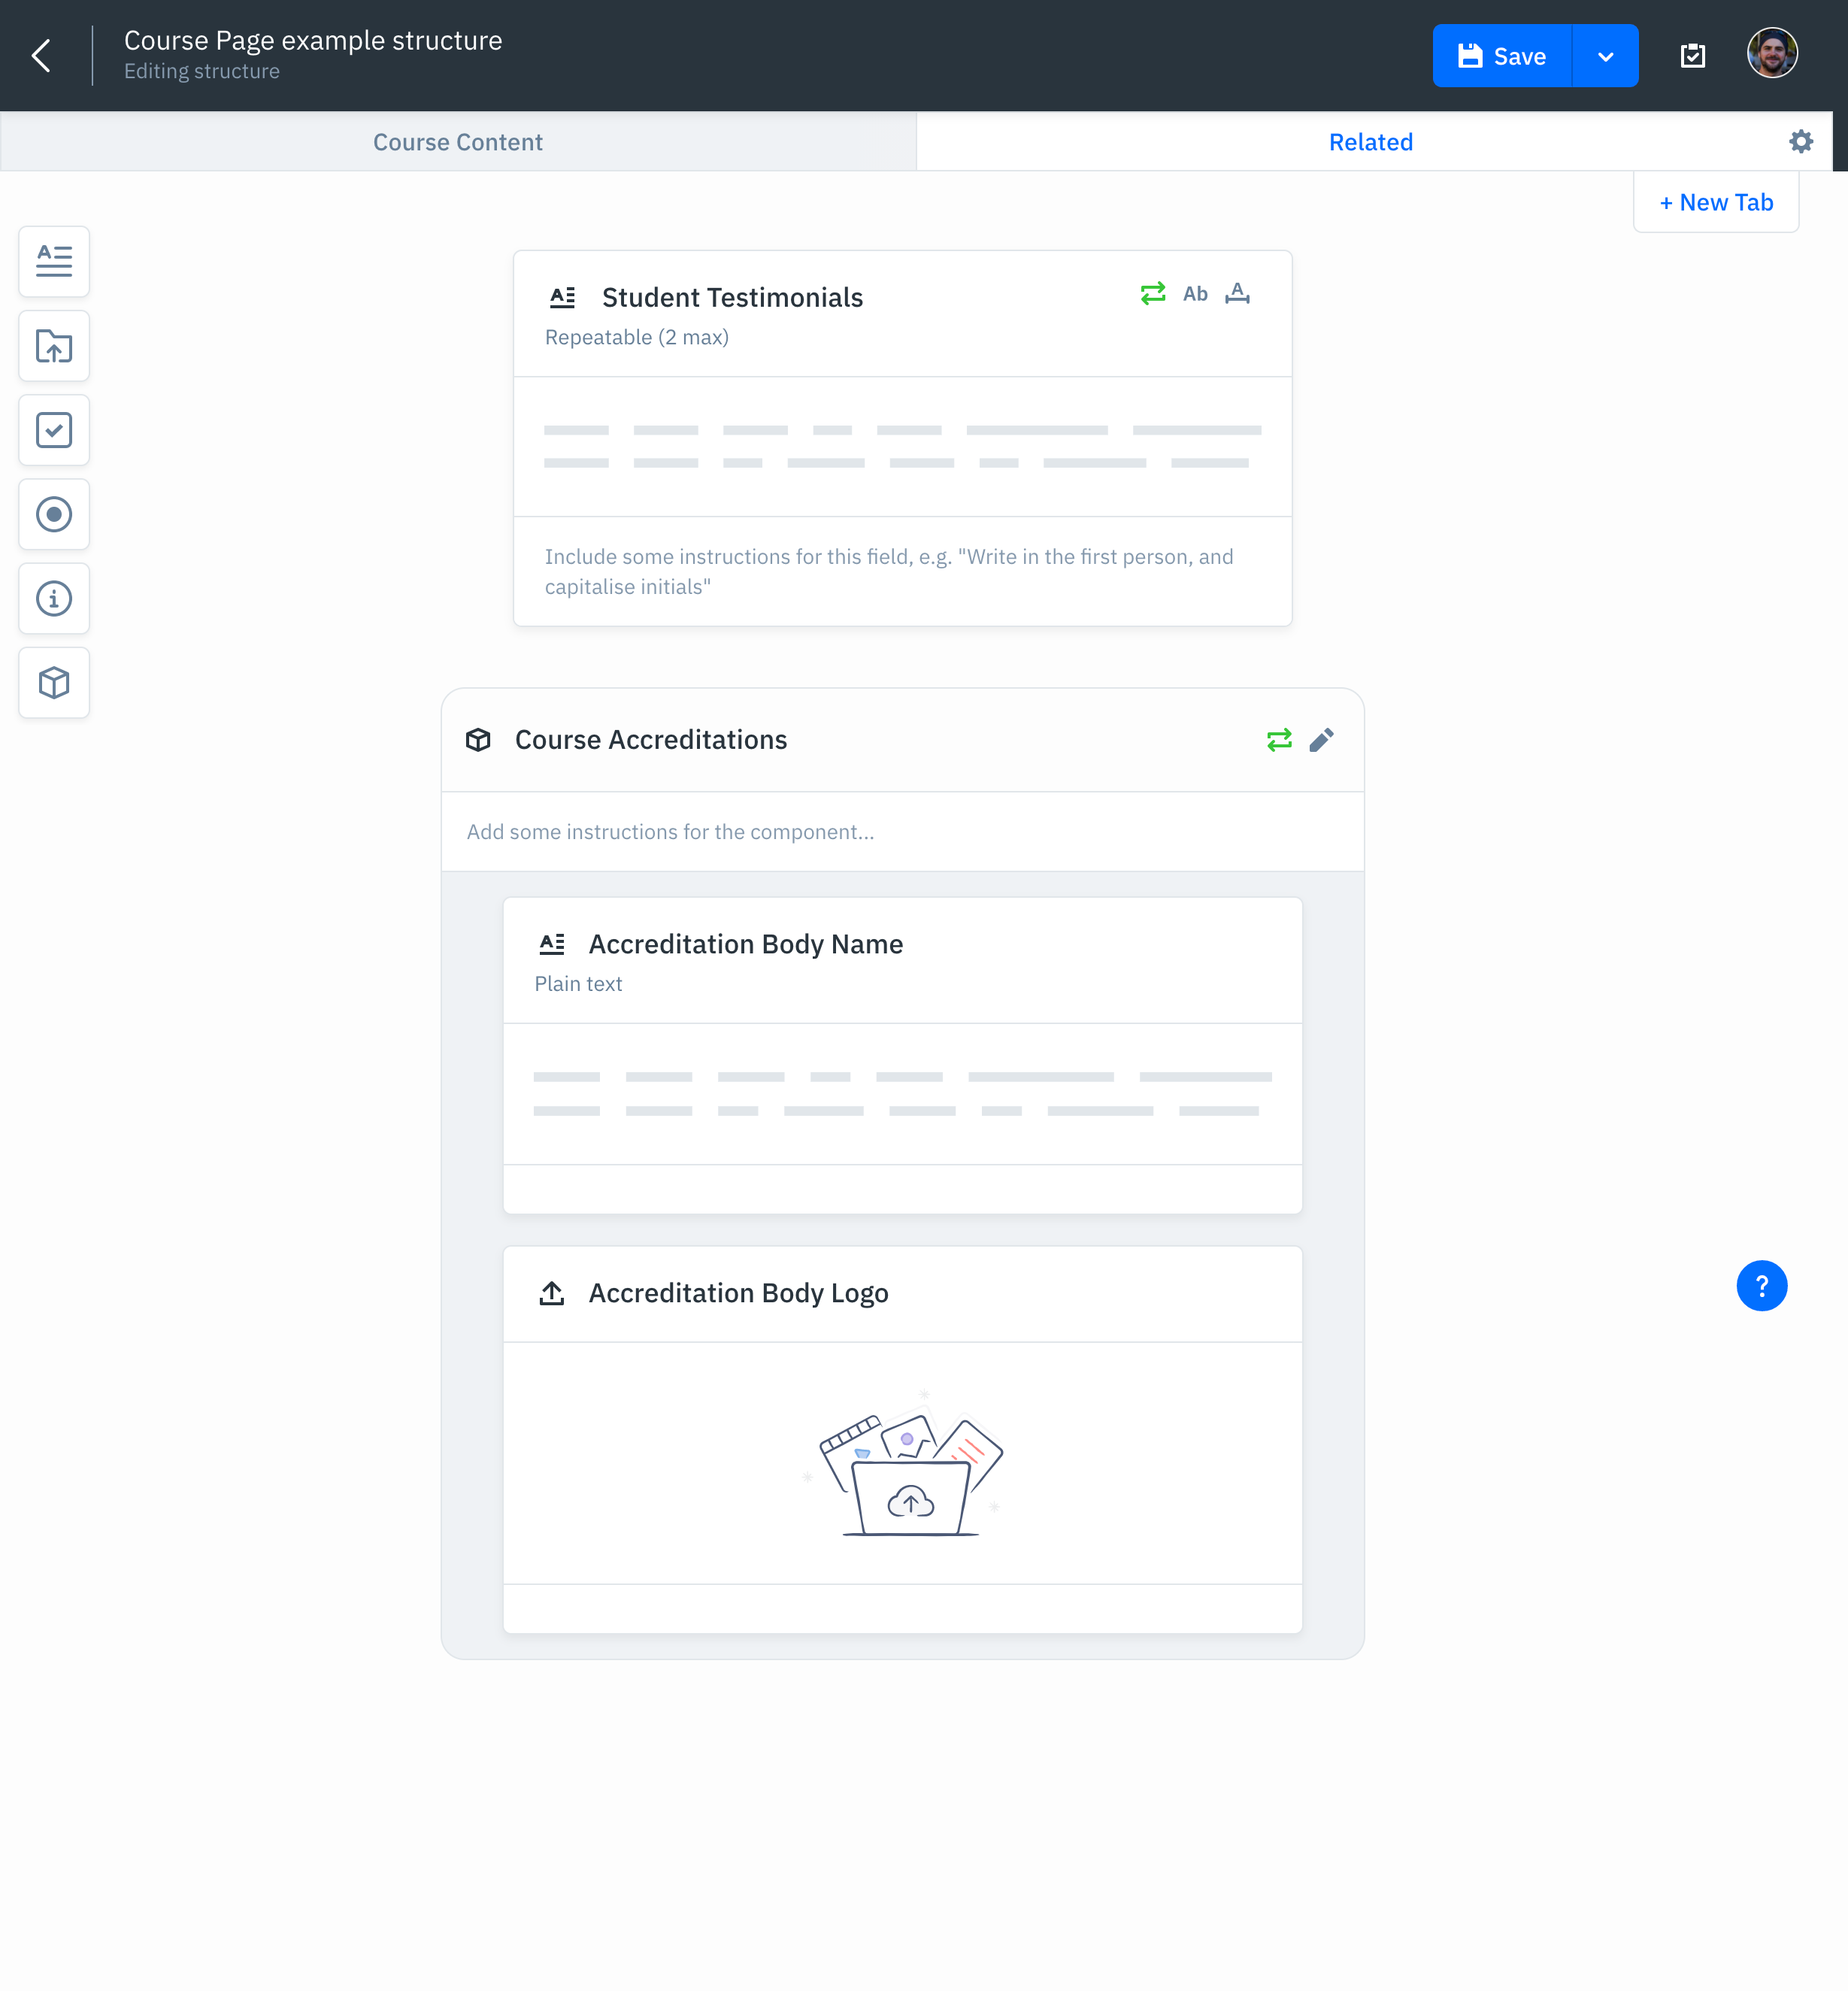Add a checkbox field from sidebar

pyautogui.click(x=54, y=430)
